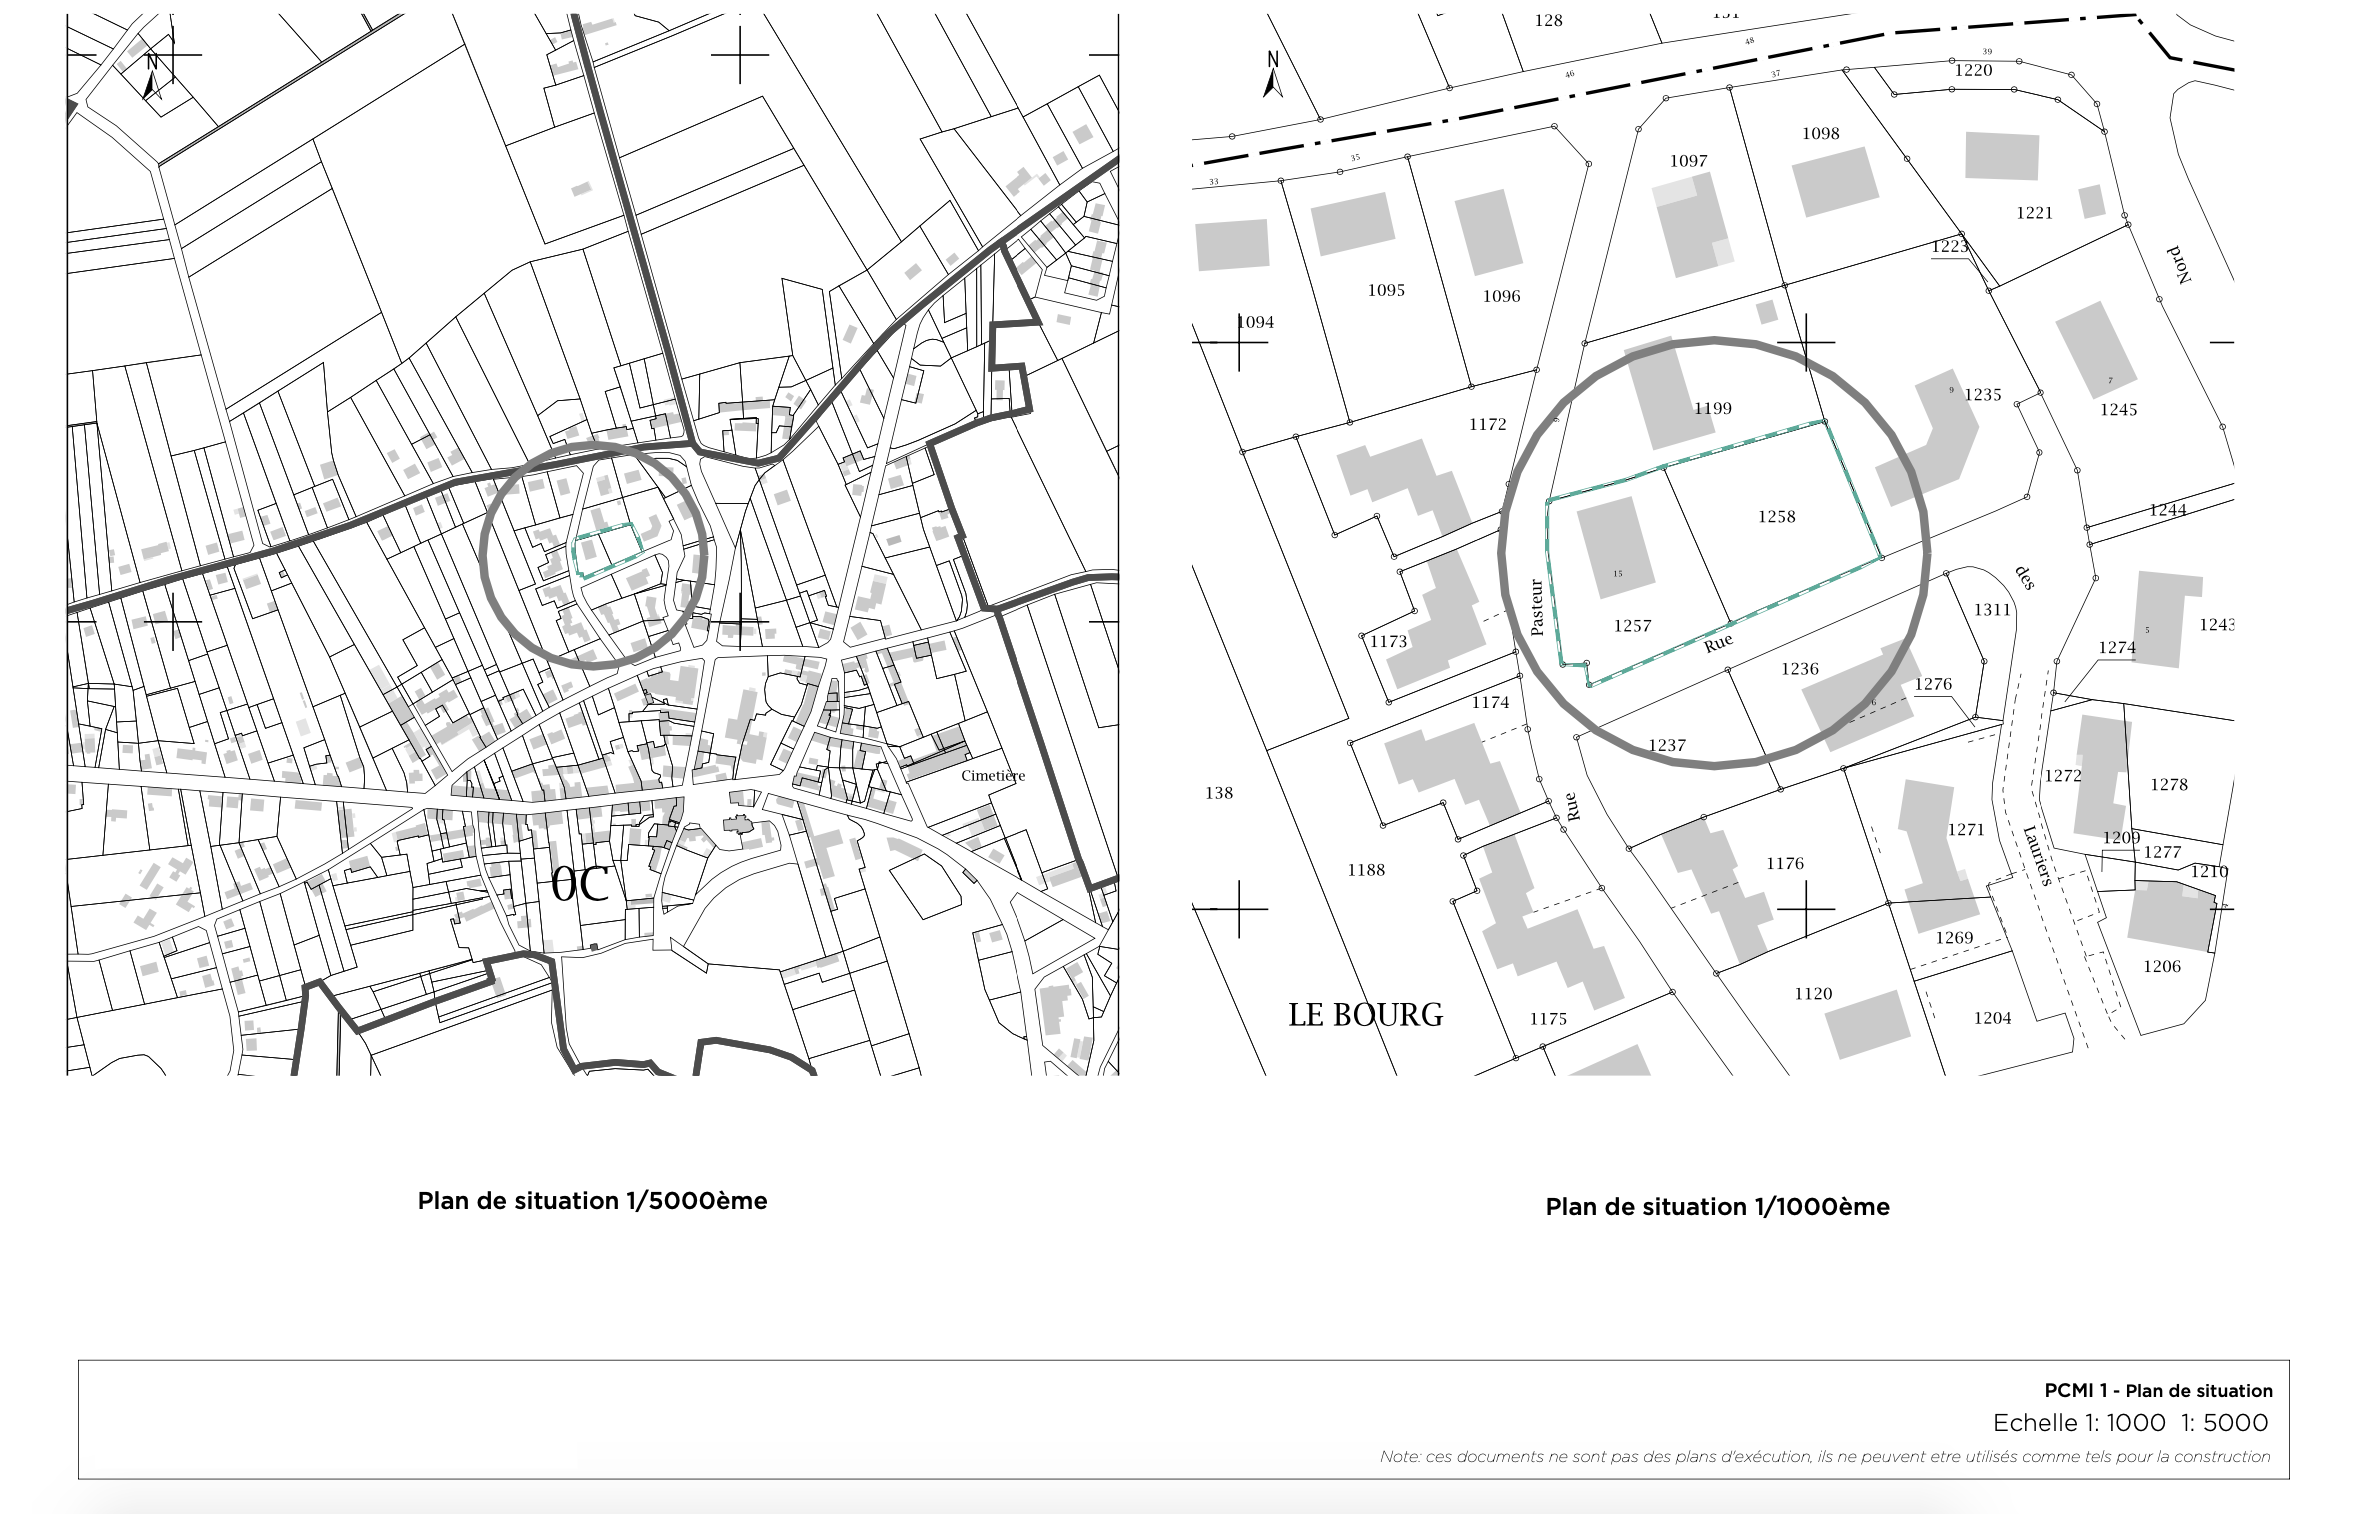The width and height of the screenshot is (2356, 1514).
Task: Click the Echelle 1: 1000 1: 5000 text
Action: 2130,1423
